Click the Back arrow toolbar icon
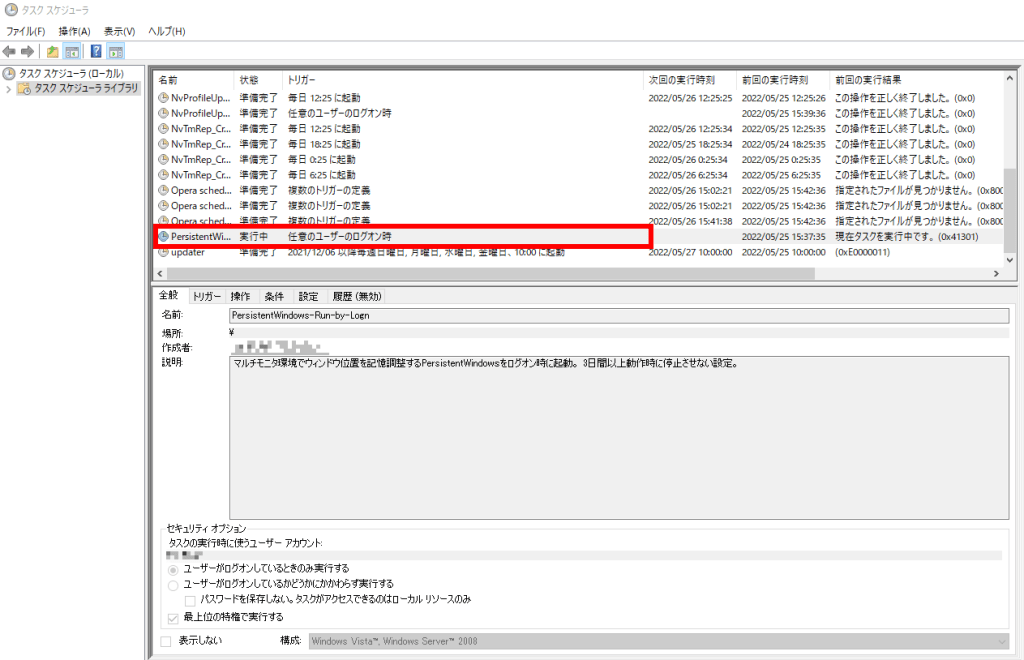The height and width of the screenshot is (660, 1024). (x=9, y=51)
